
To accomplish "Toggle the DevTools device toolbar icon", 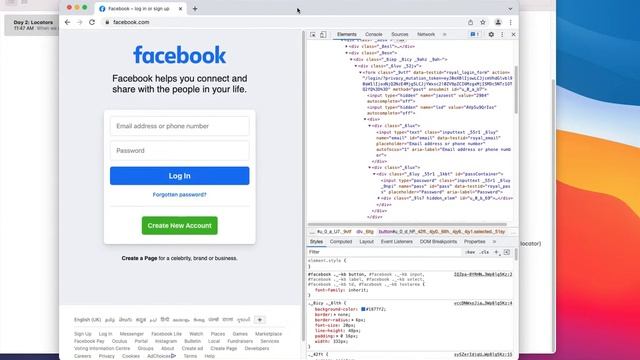I will (x=323, y=35).
